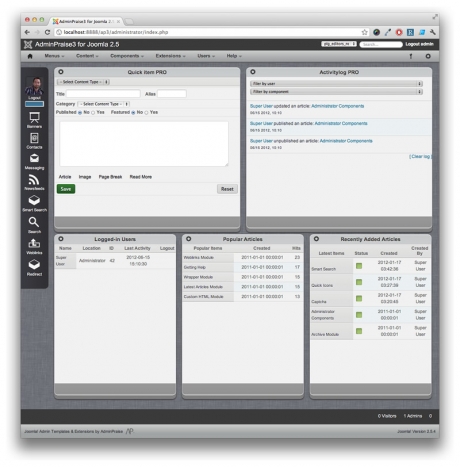Viewport: 460px width, 467px height.
Task: Toggle status of Administrator Components article
Action: [x=359, y=315]
